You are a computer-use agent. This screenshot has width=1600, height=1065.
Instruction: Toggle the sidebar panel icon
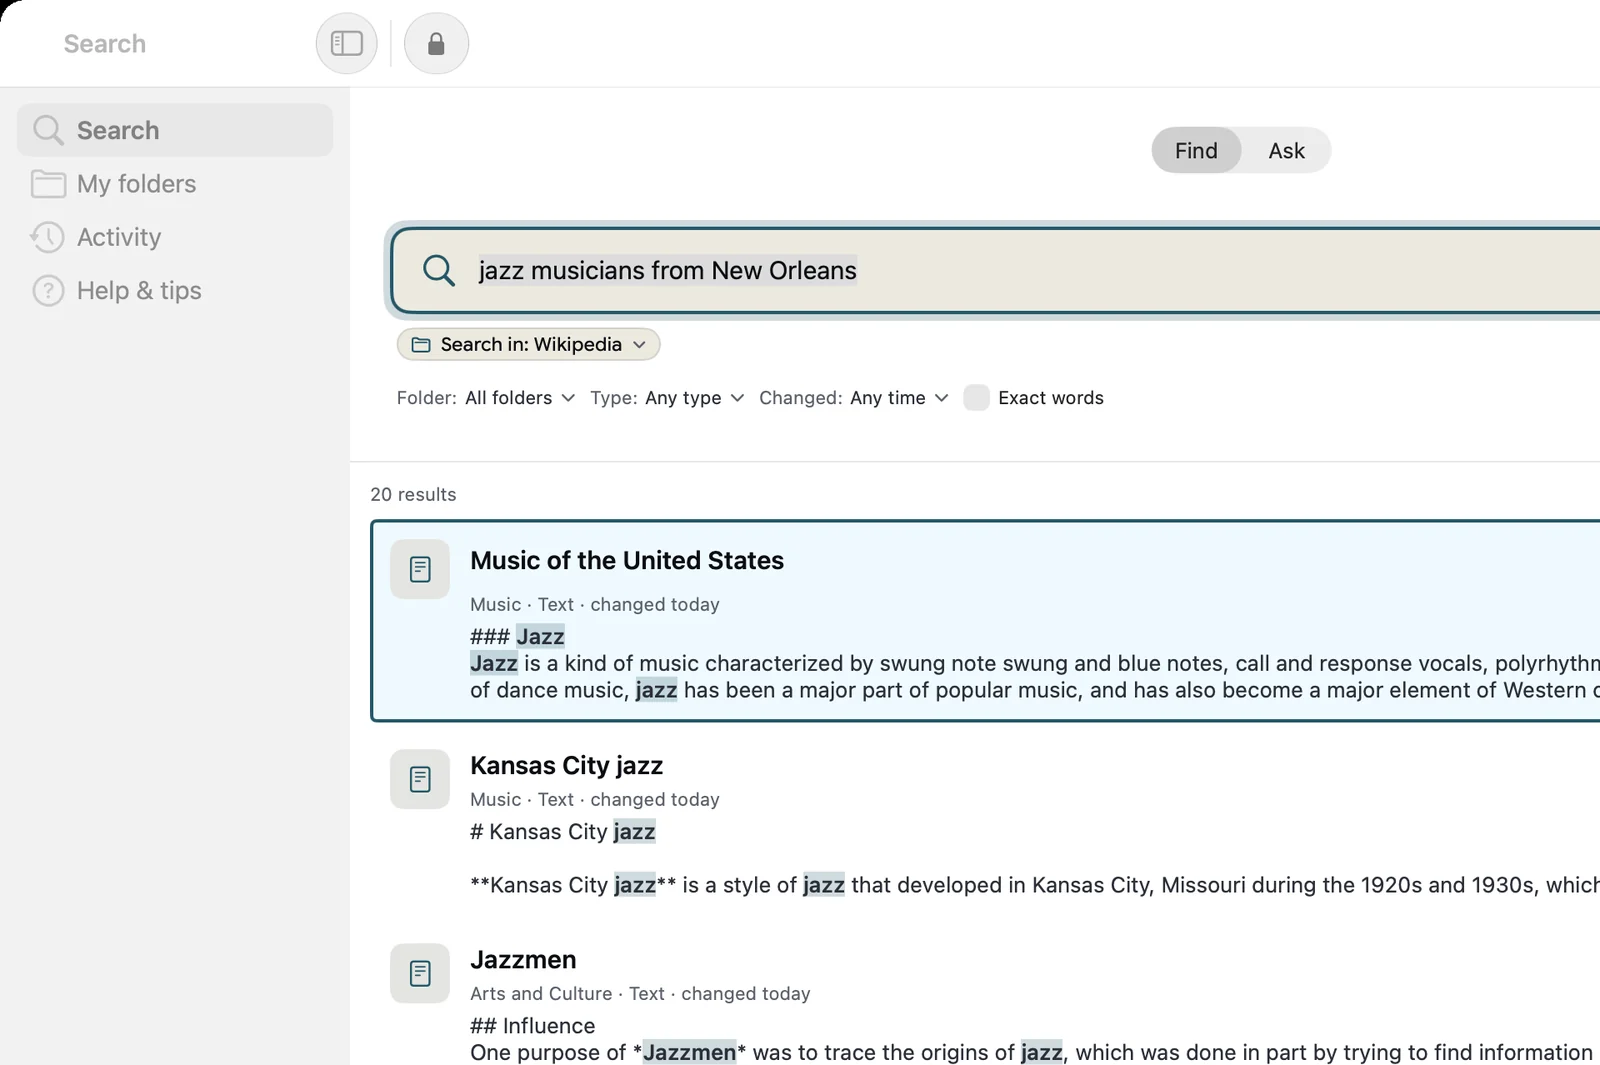[346, 43]
